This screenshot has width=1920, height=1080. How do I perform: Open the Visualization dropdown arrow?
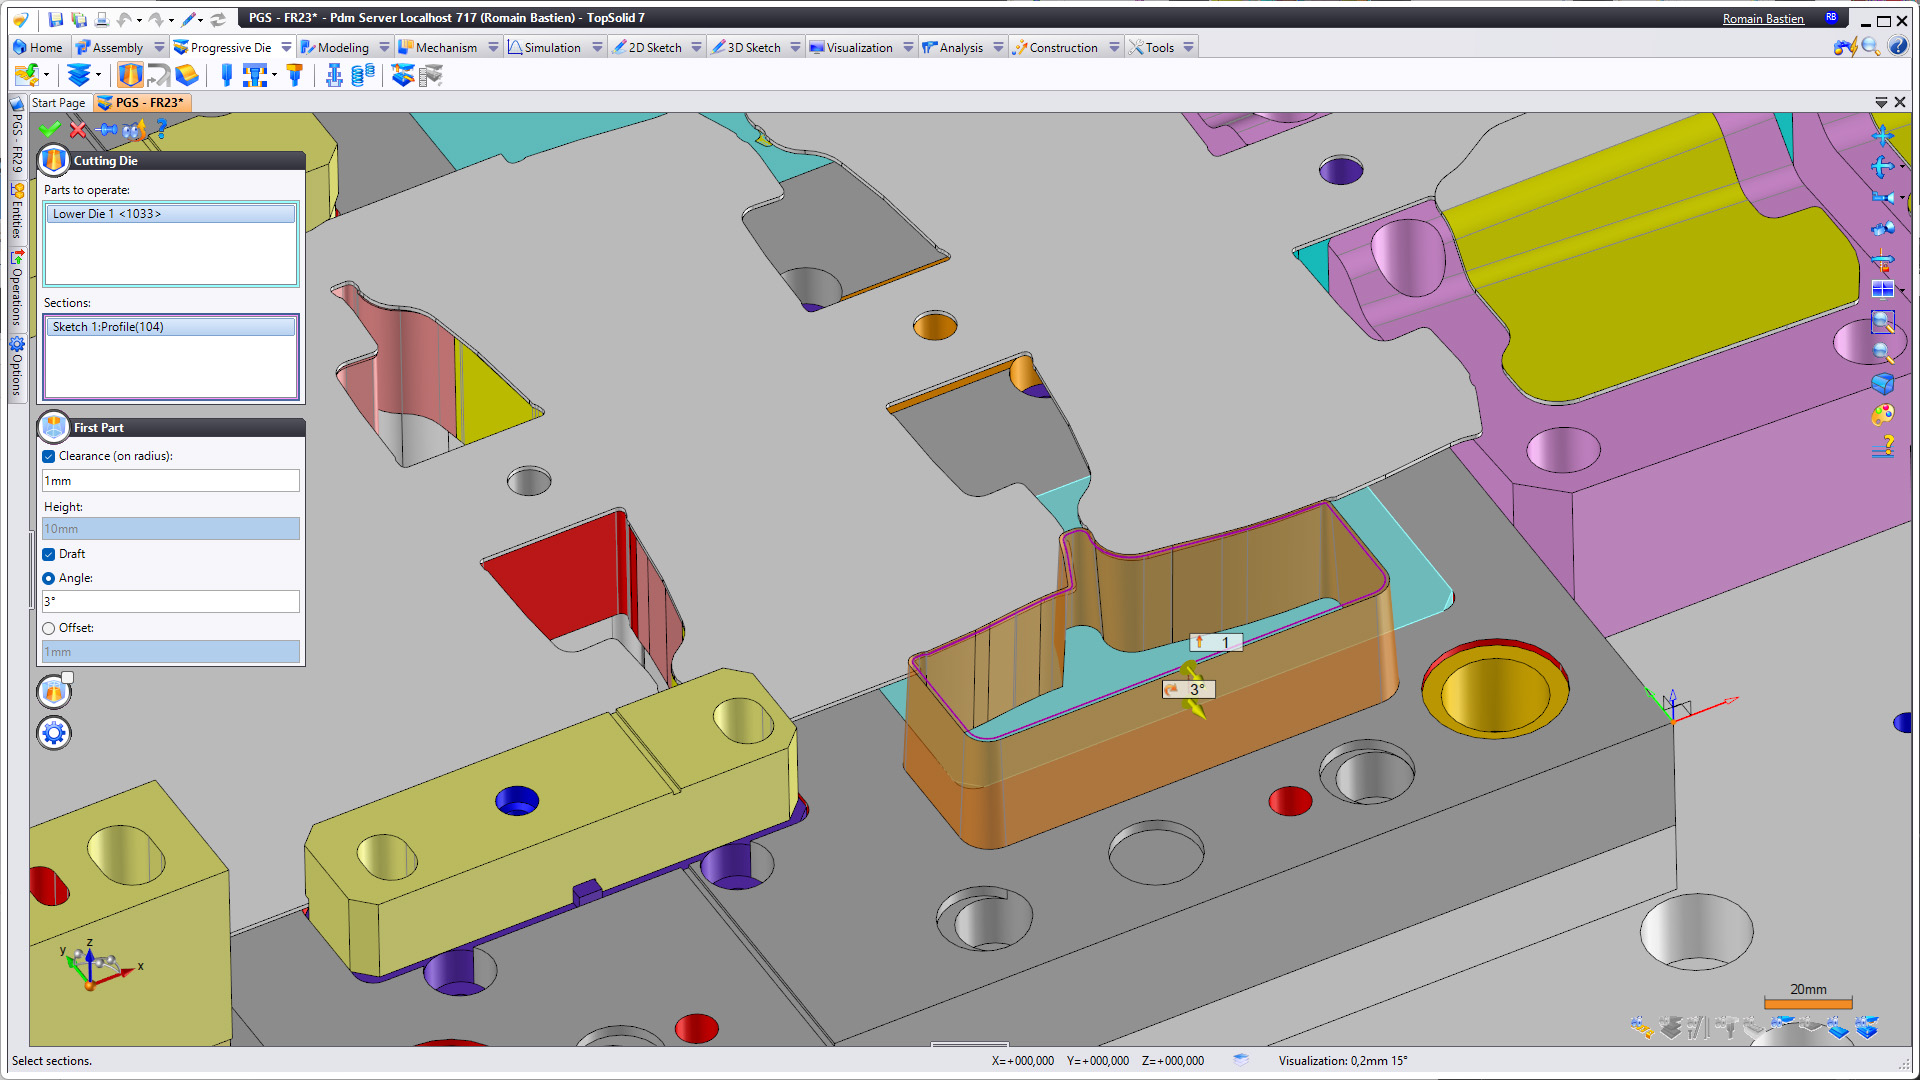pos(908,47)
